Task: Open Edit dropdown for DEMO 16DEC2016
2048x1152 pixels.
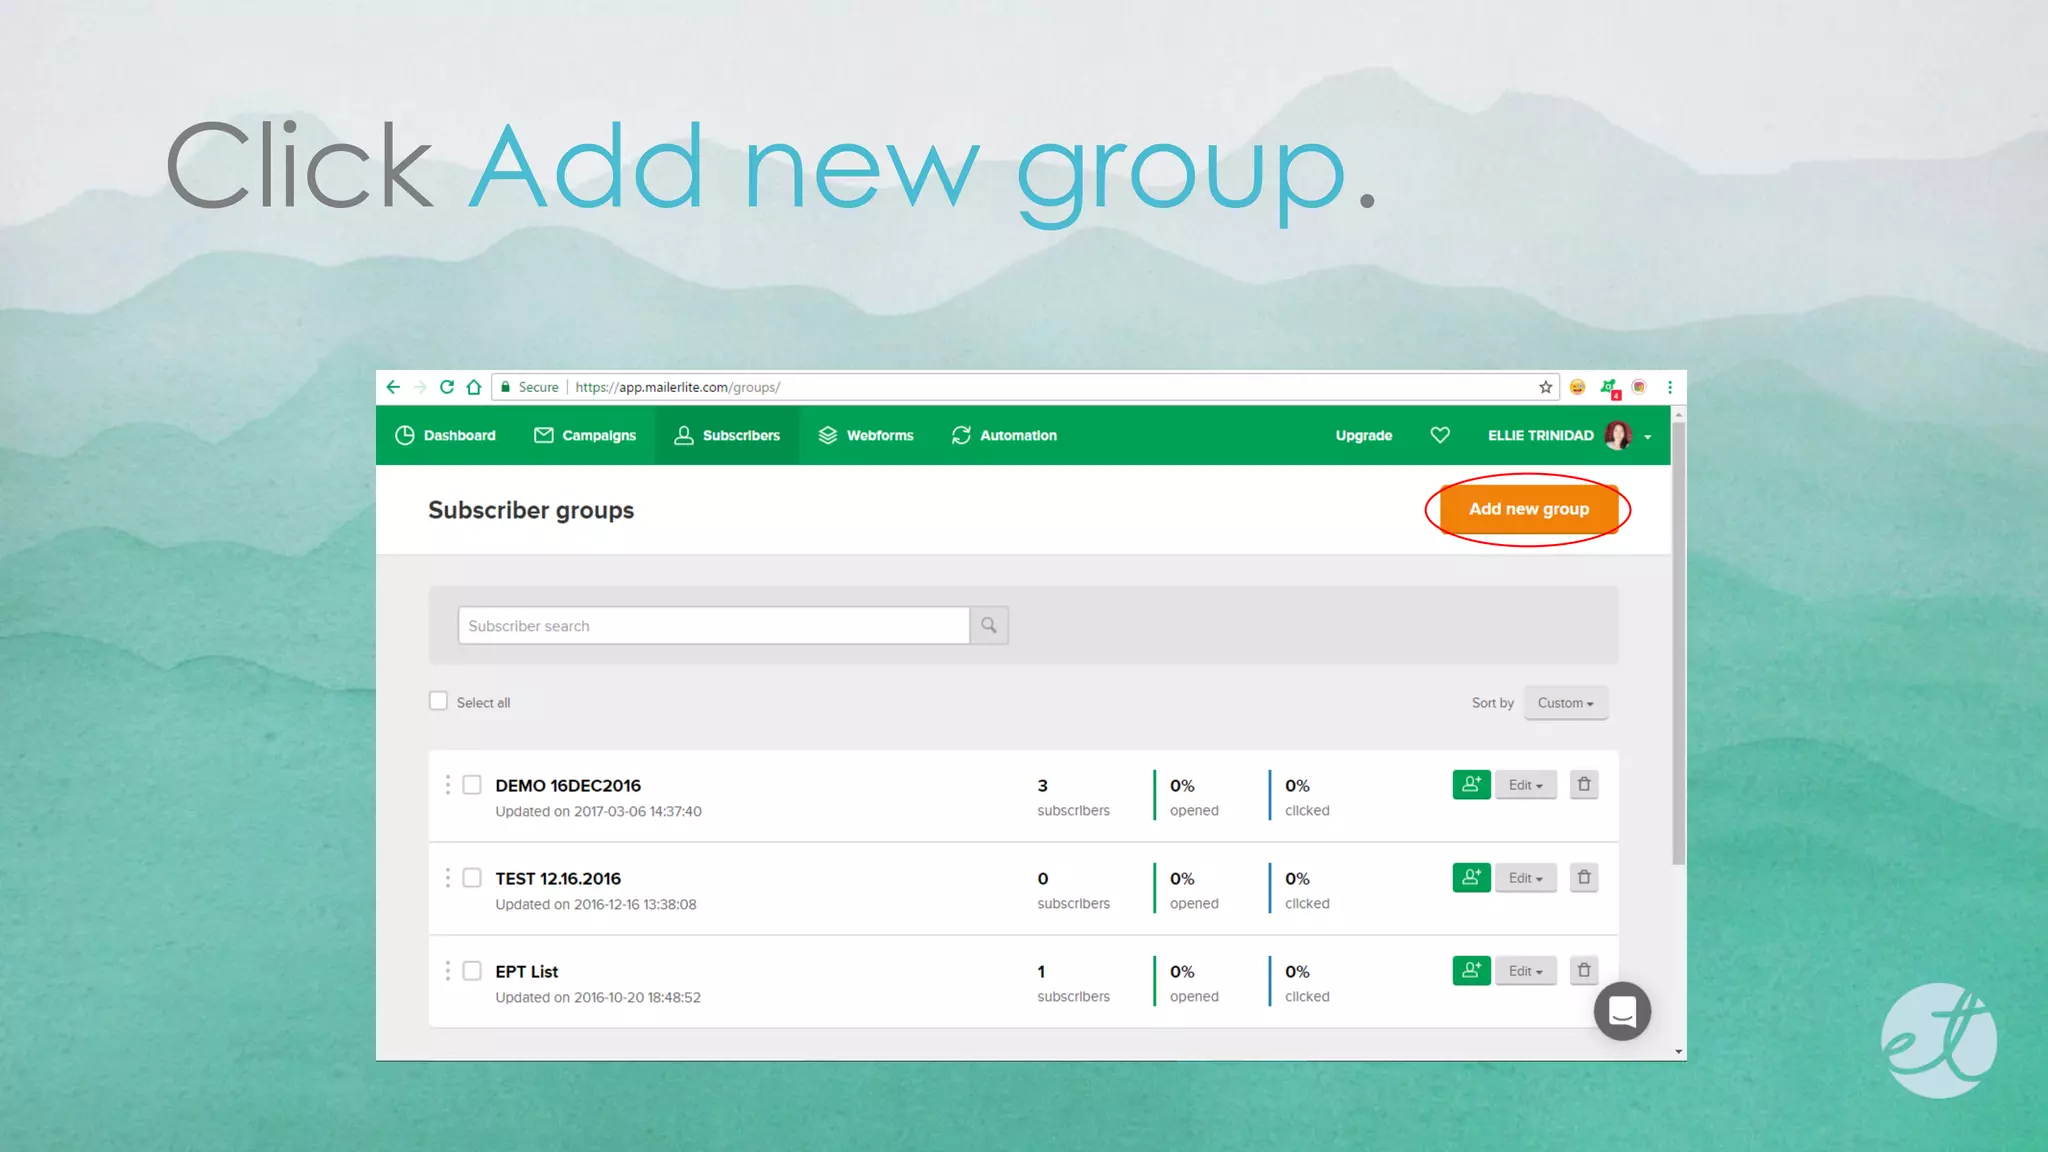Action: click(x=1526, y=785)
